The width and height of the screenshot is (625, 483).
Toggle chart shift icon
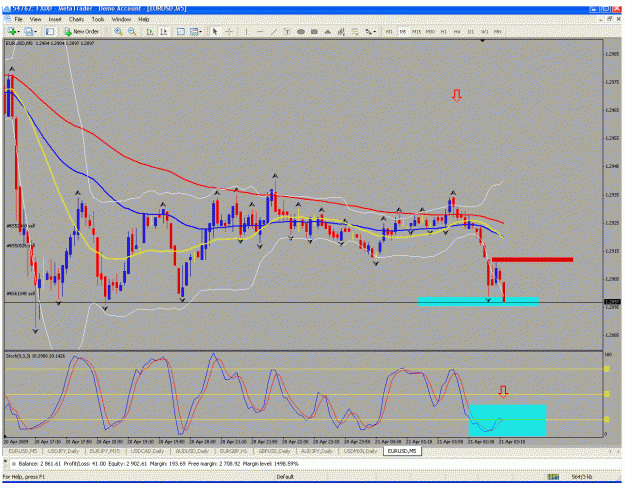pyautogui.click(x=163, y=31)
